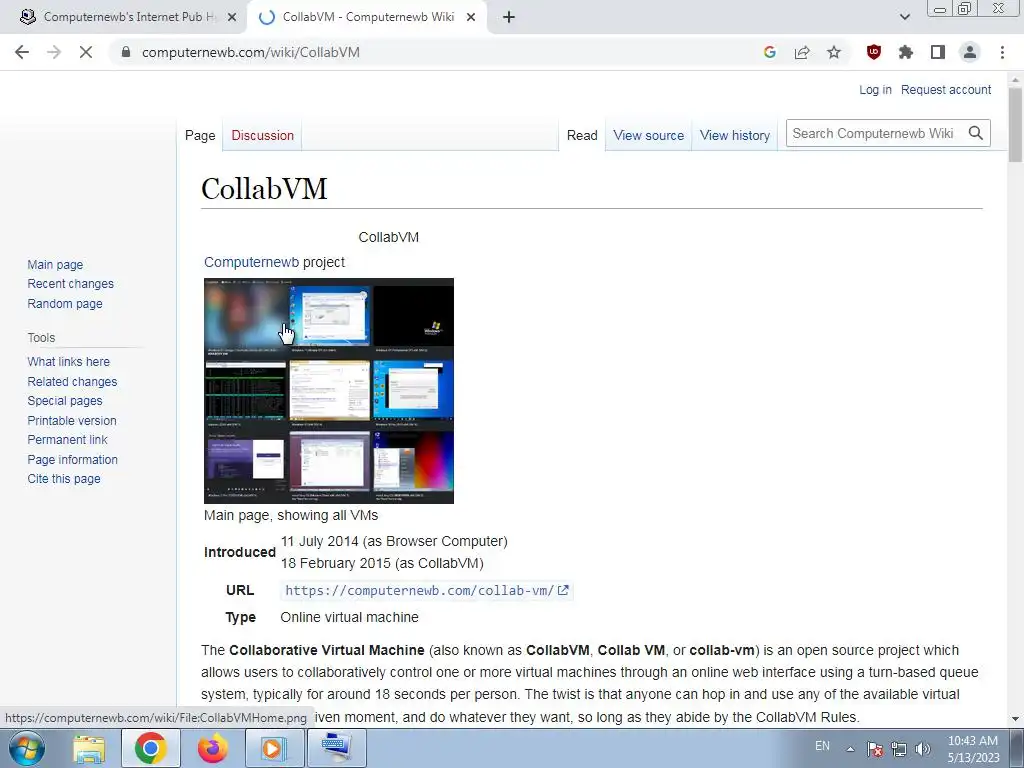Screen dimensions: 1024x768
Task: Click the address bar URL
Action: click(x=251, y=52)
